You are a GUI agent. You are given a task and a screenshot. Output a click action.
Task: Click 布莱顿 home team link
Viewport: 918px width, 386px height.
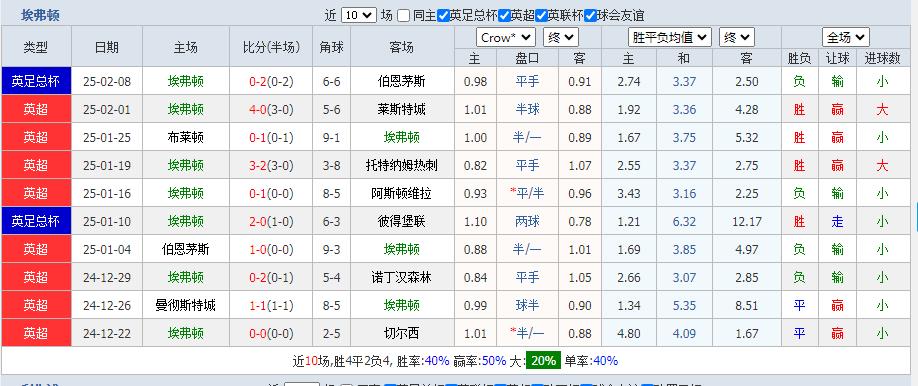186,138
